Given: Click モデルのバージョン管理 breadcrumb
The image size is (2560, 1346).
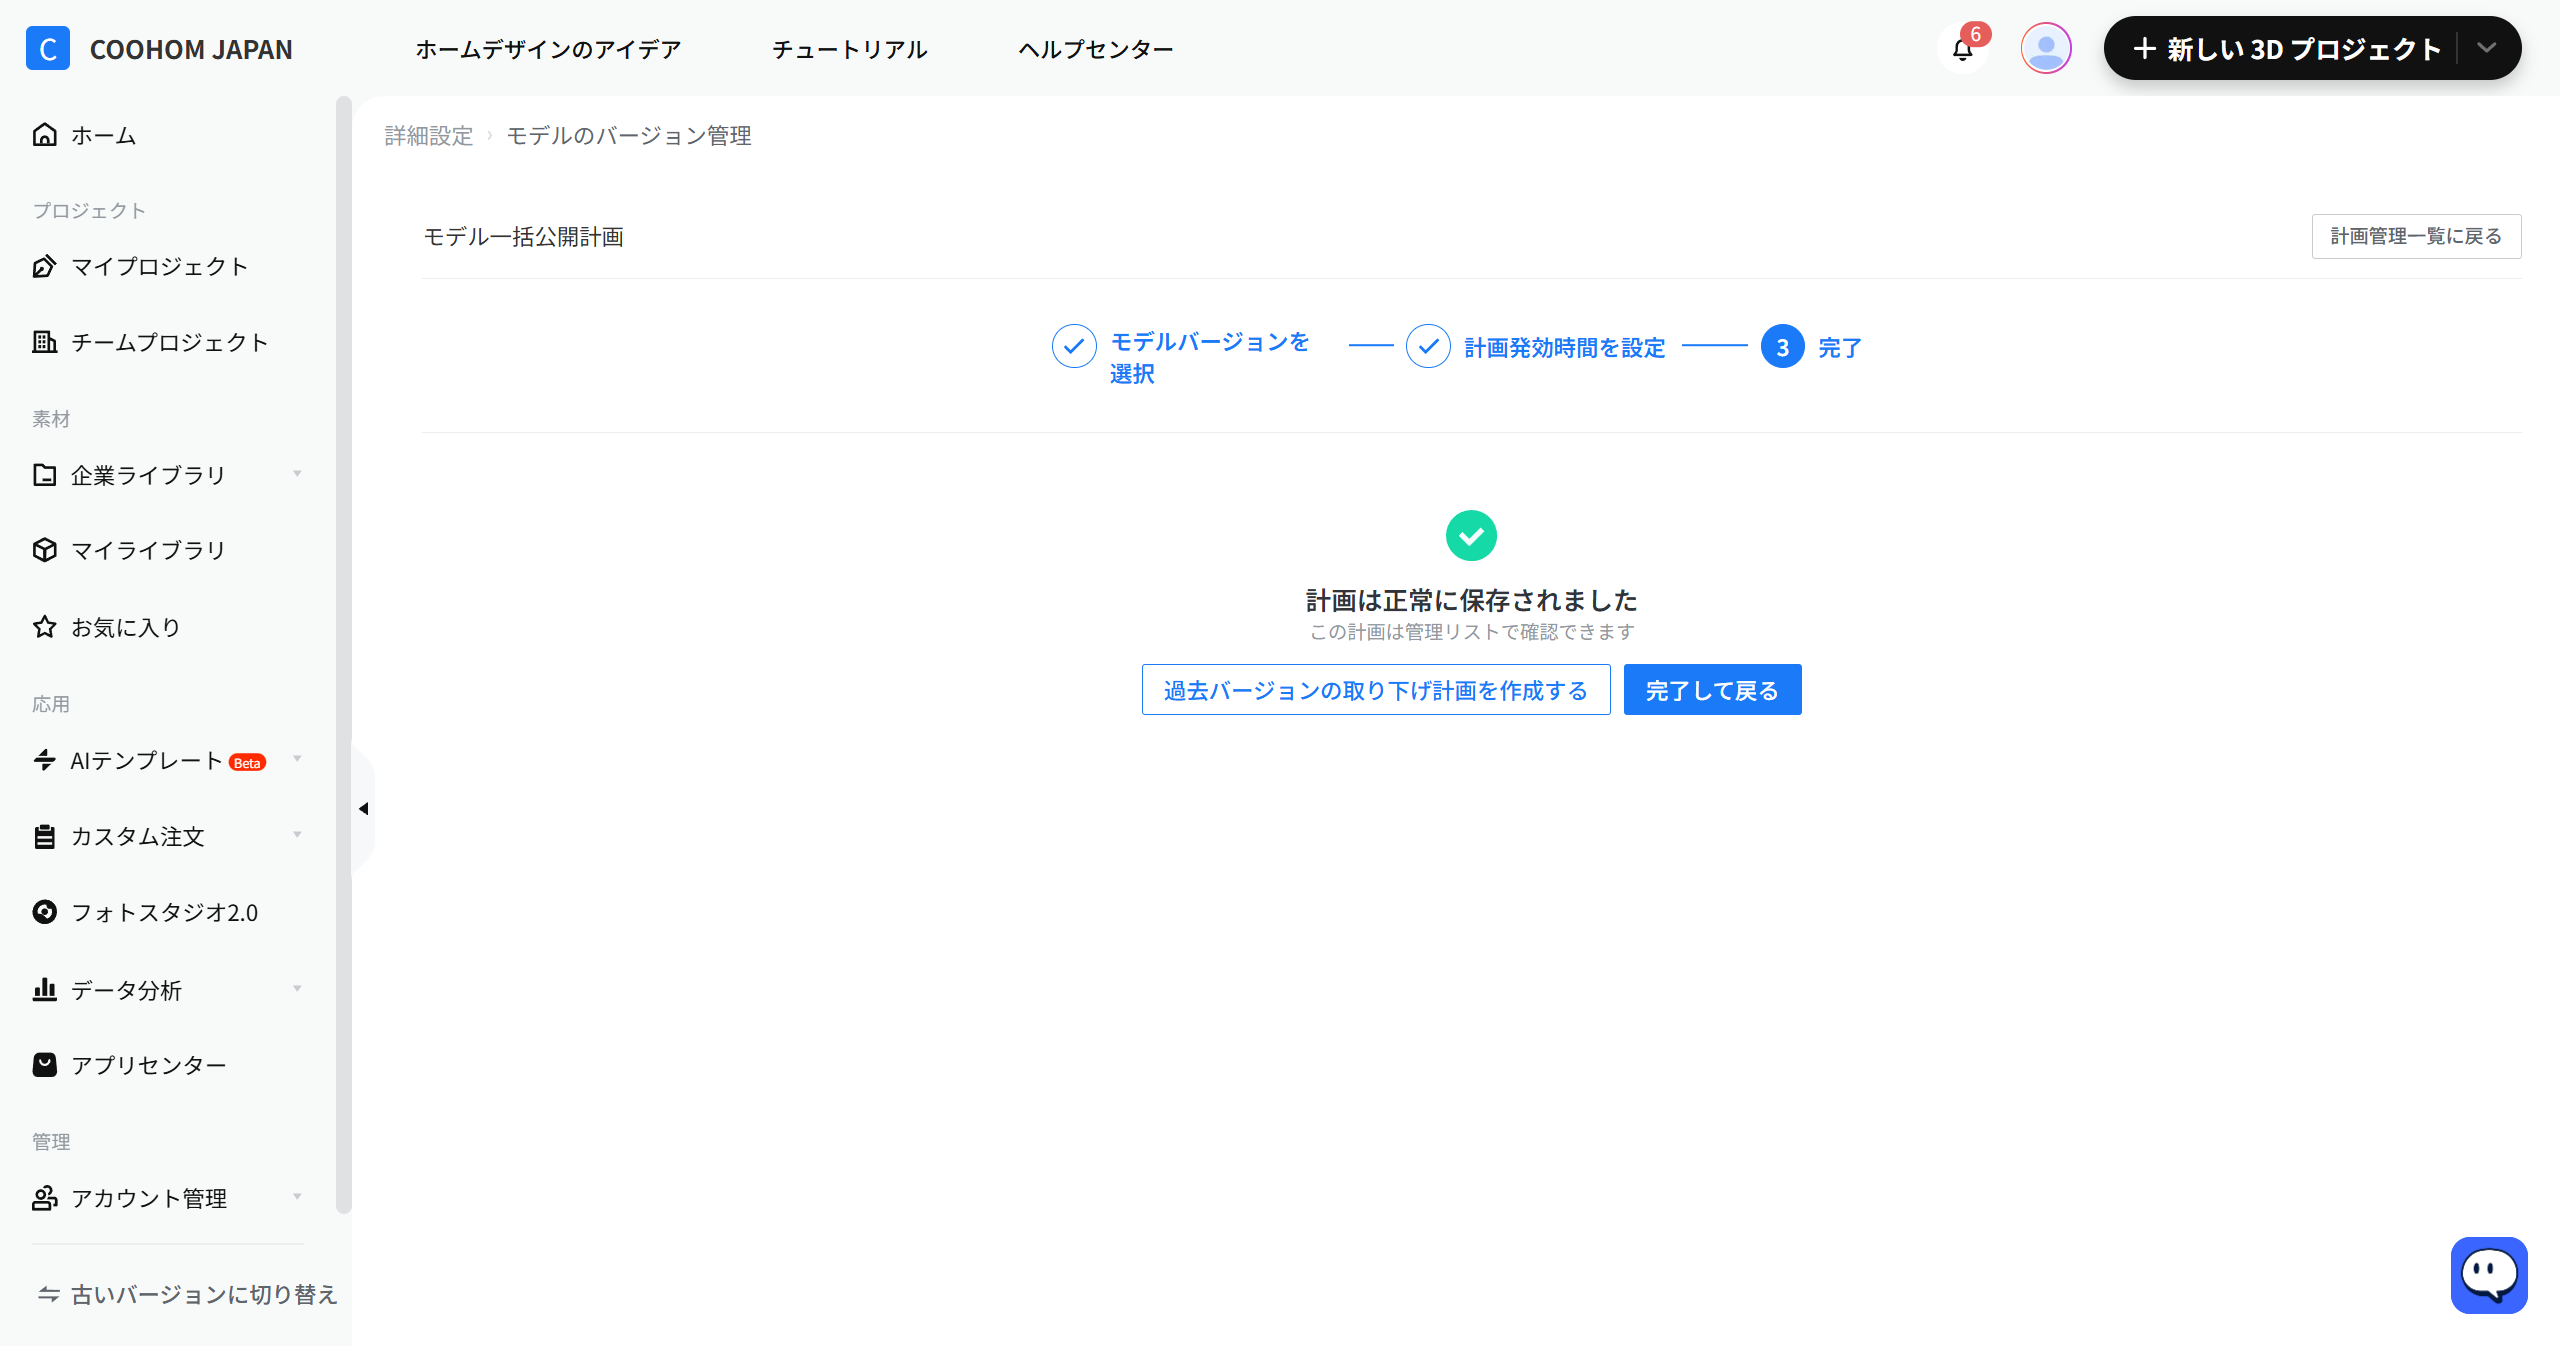Looking at the screenshot, I should 629,136.
